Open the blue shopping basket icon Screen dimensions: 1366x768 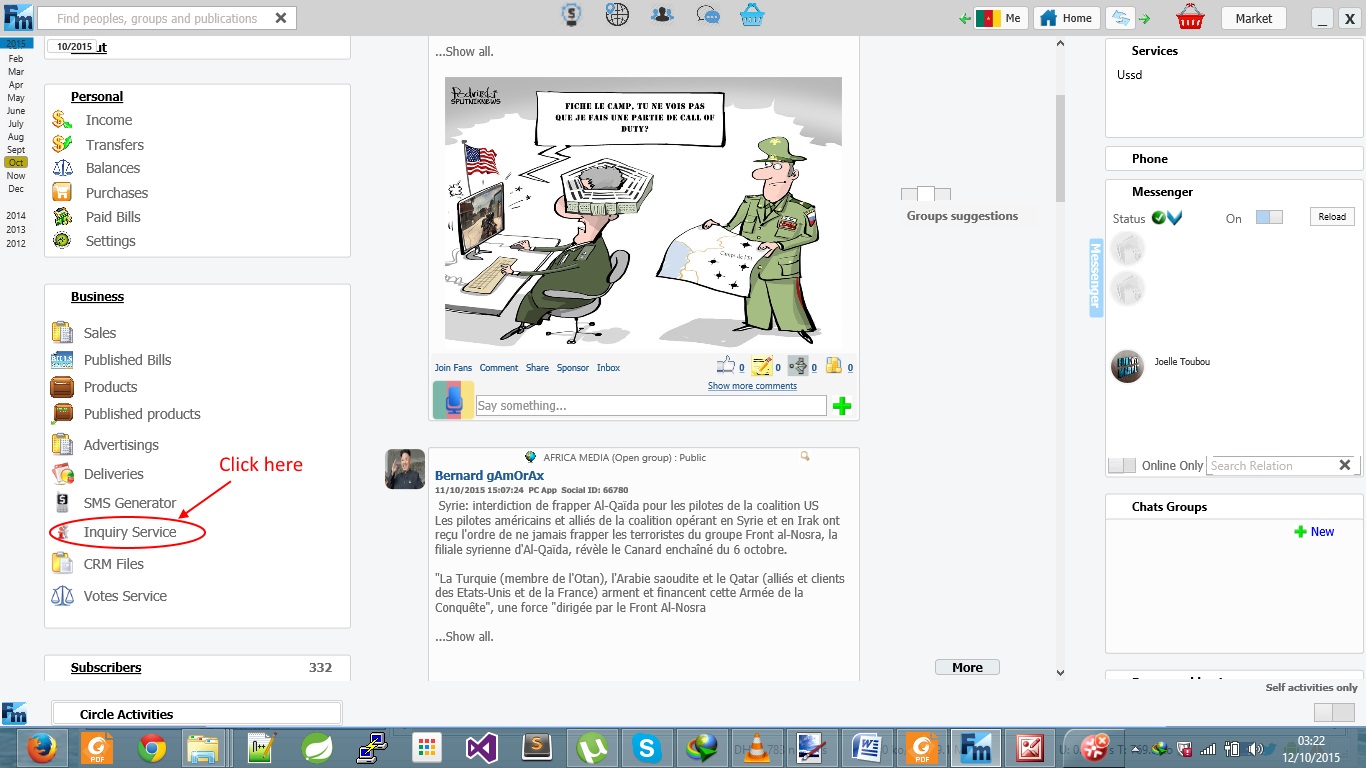pos(752,15)
